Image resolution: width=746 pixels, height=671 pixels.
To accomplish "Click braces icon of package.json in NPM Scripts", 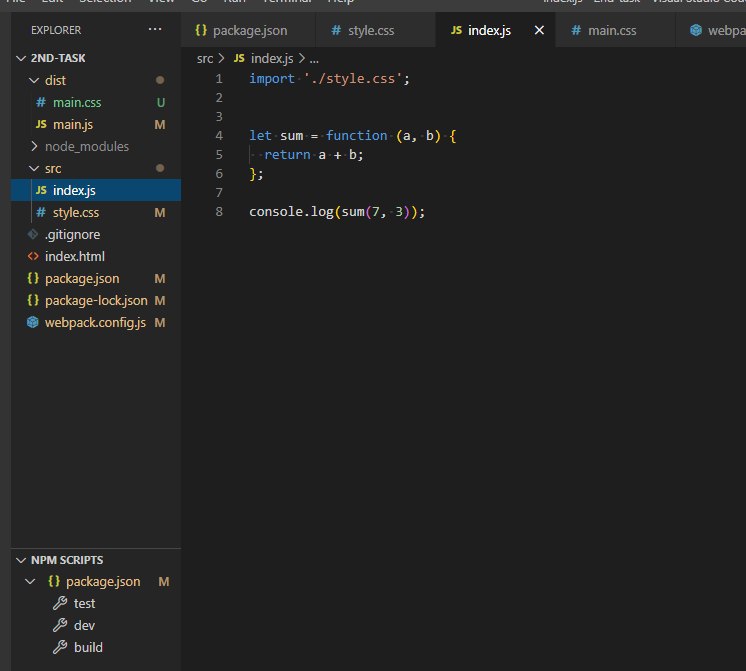I will coord(54,581).
